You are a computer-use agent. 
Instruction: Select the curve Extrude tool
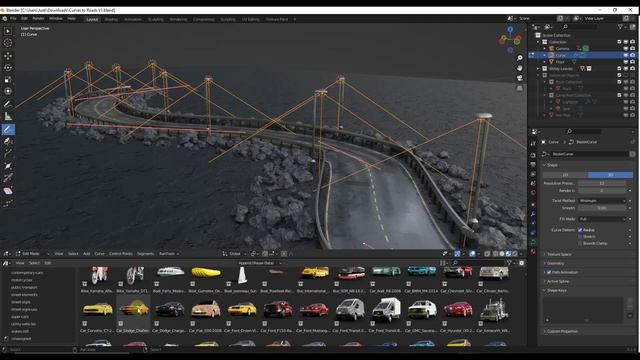point(8,153)
